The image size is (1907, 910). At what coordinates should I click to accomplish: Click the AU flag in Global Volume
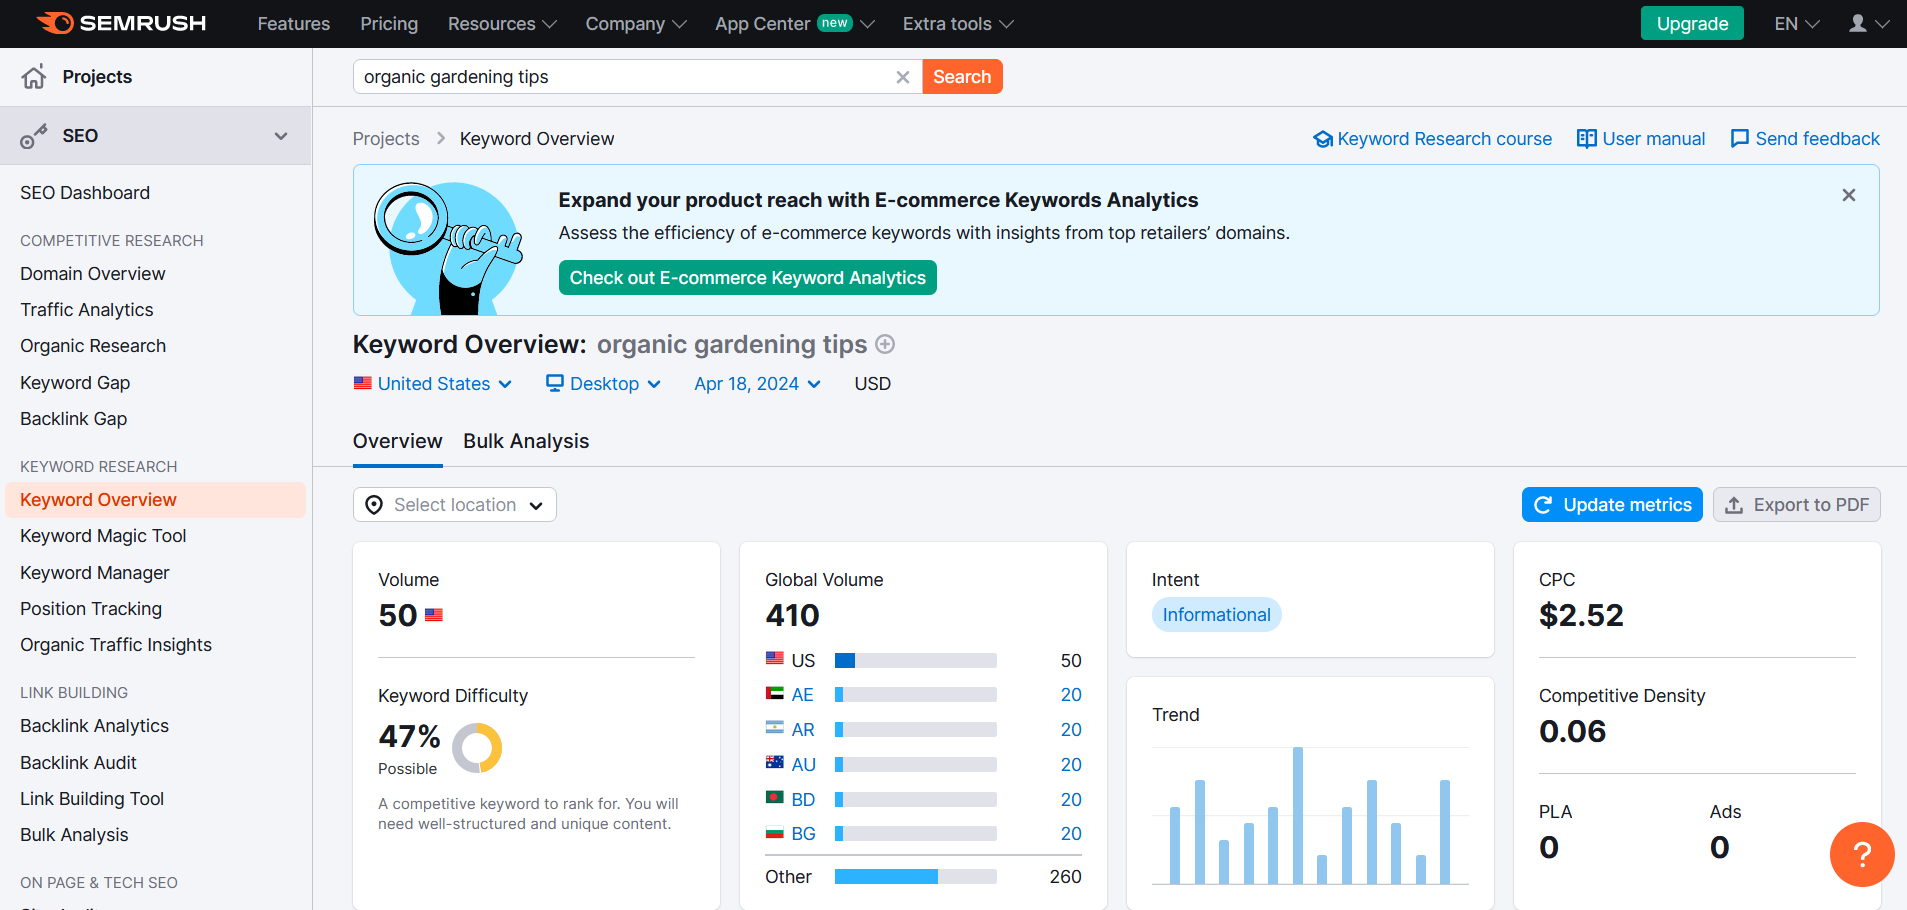coord(775,763)
